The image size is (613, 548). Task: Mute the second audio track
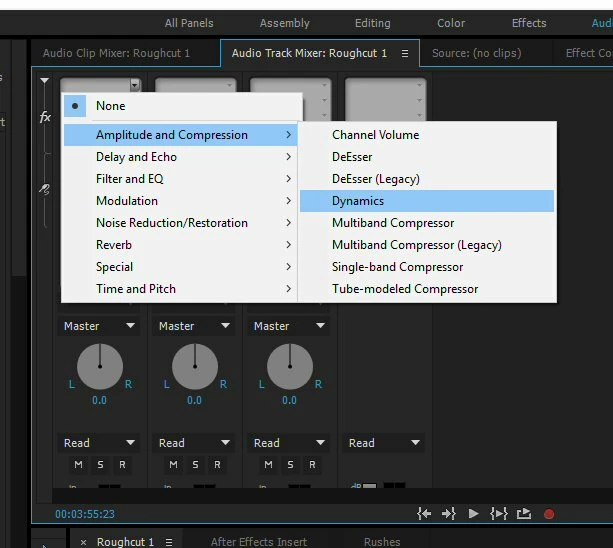(173, 464)
